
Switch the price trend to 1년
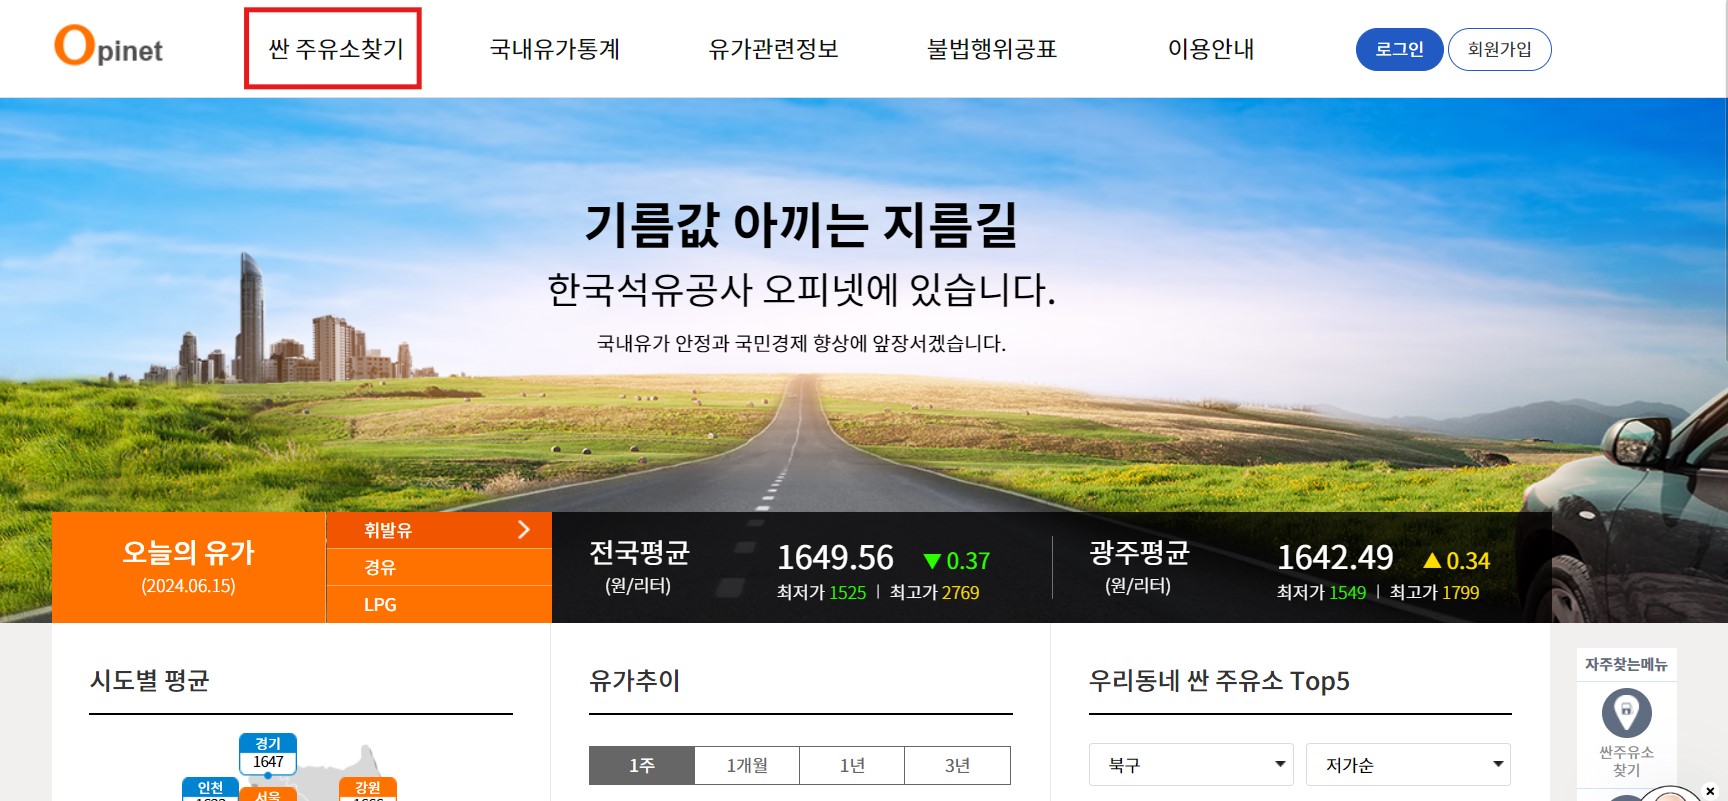[851, 765]
